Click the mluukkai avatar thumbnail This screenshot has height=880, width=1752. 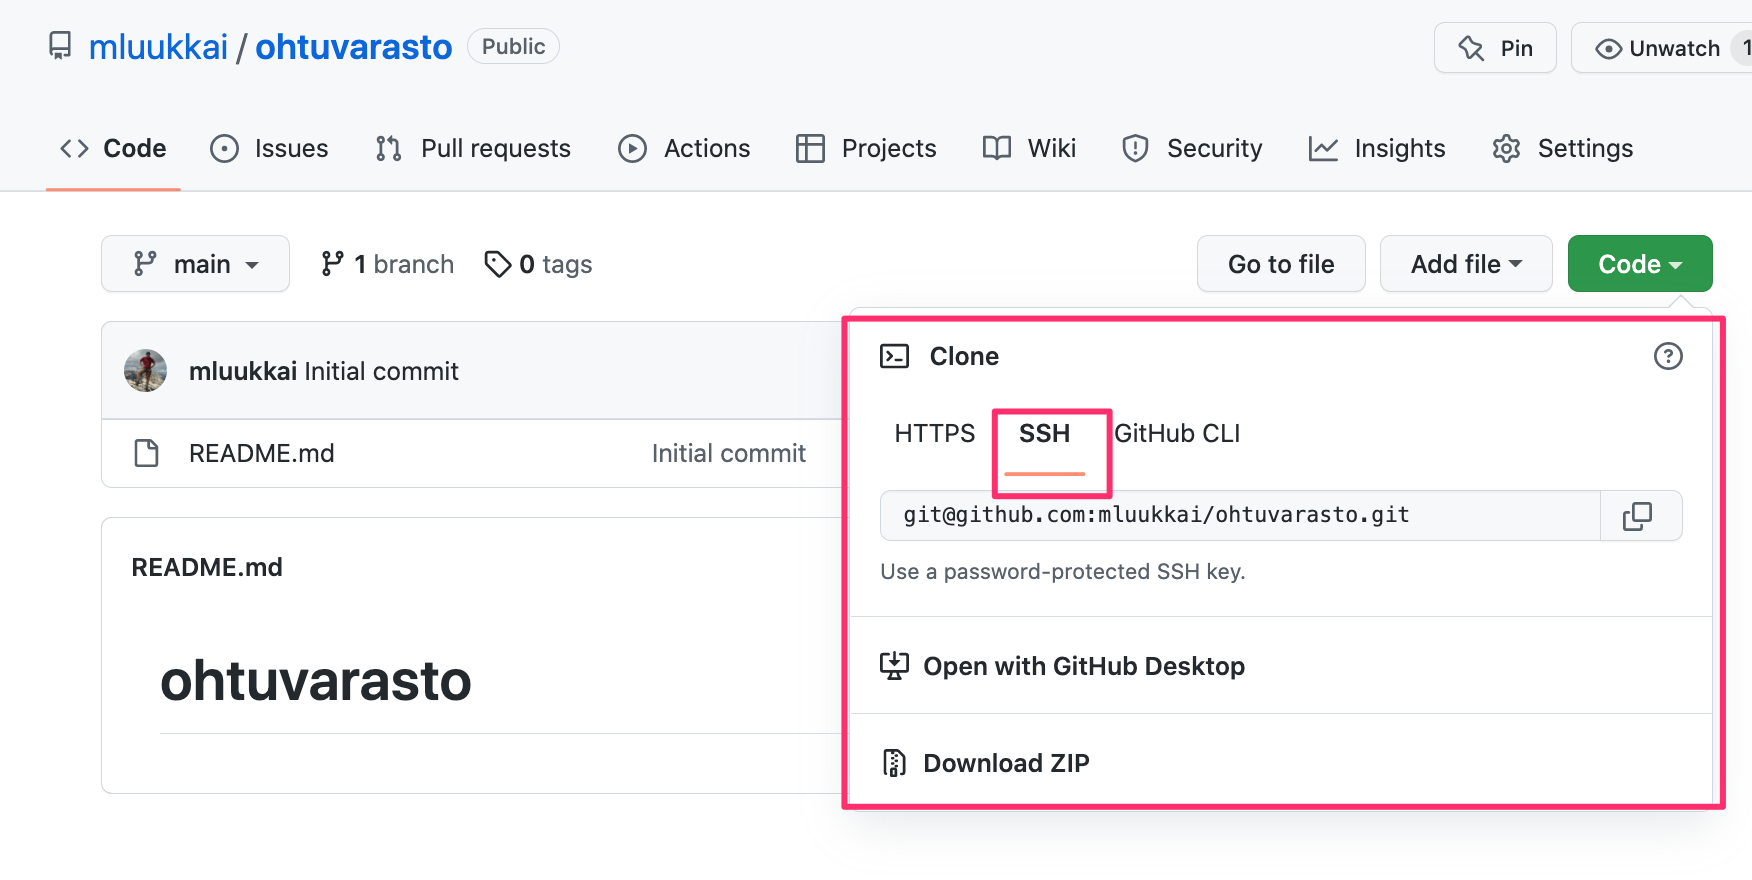[x=146, y=371]
